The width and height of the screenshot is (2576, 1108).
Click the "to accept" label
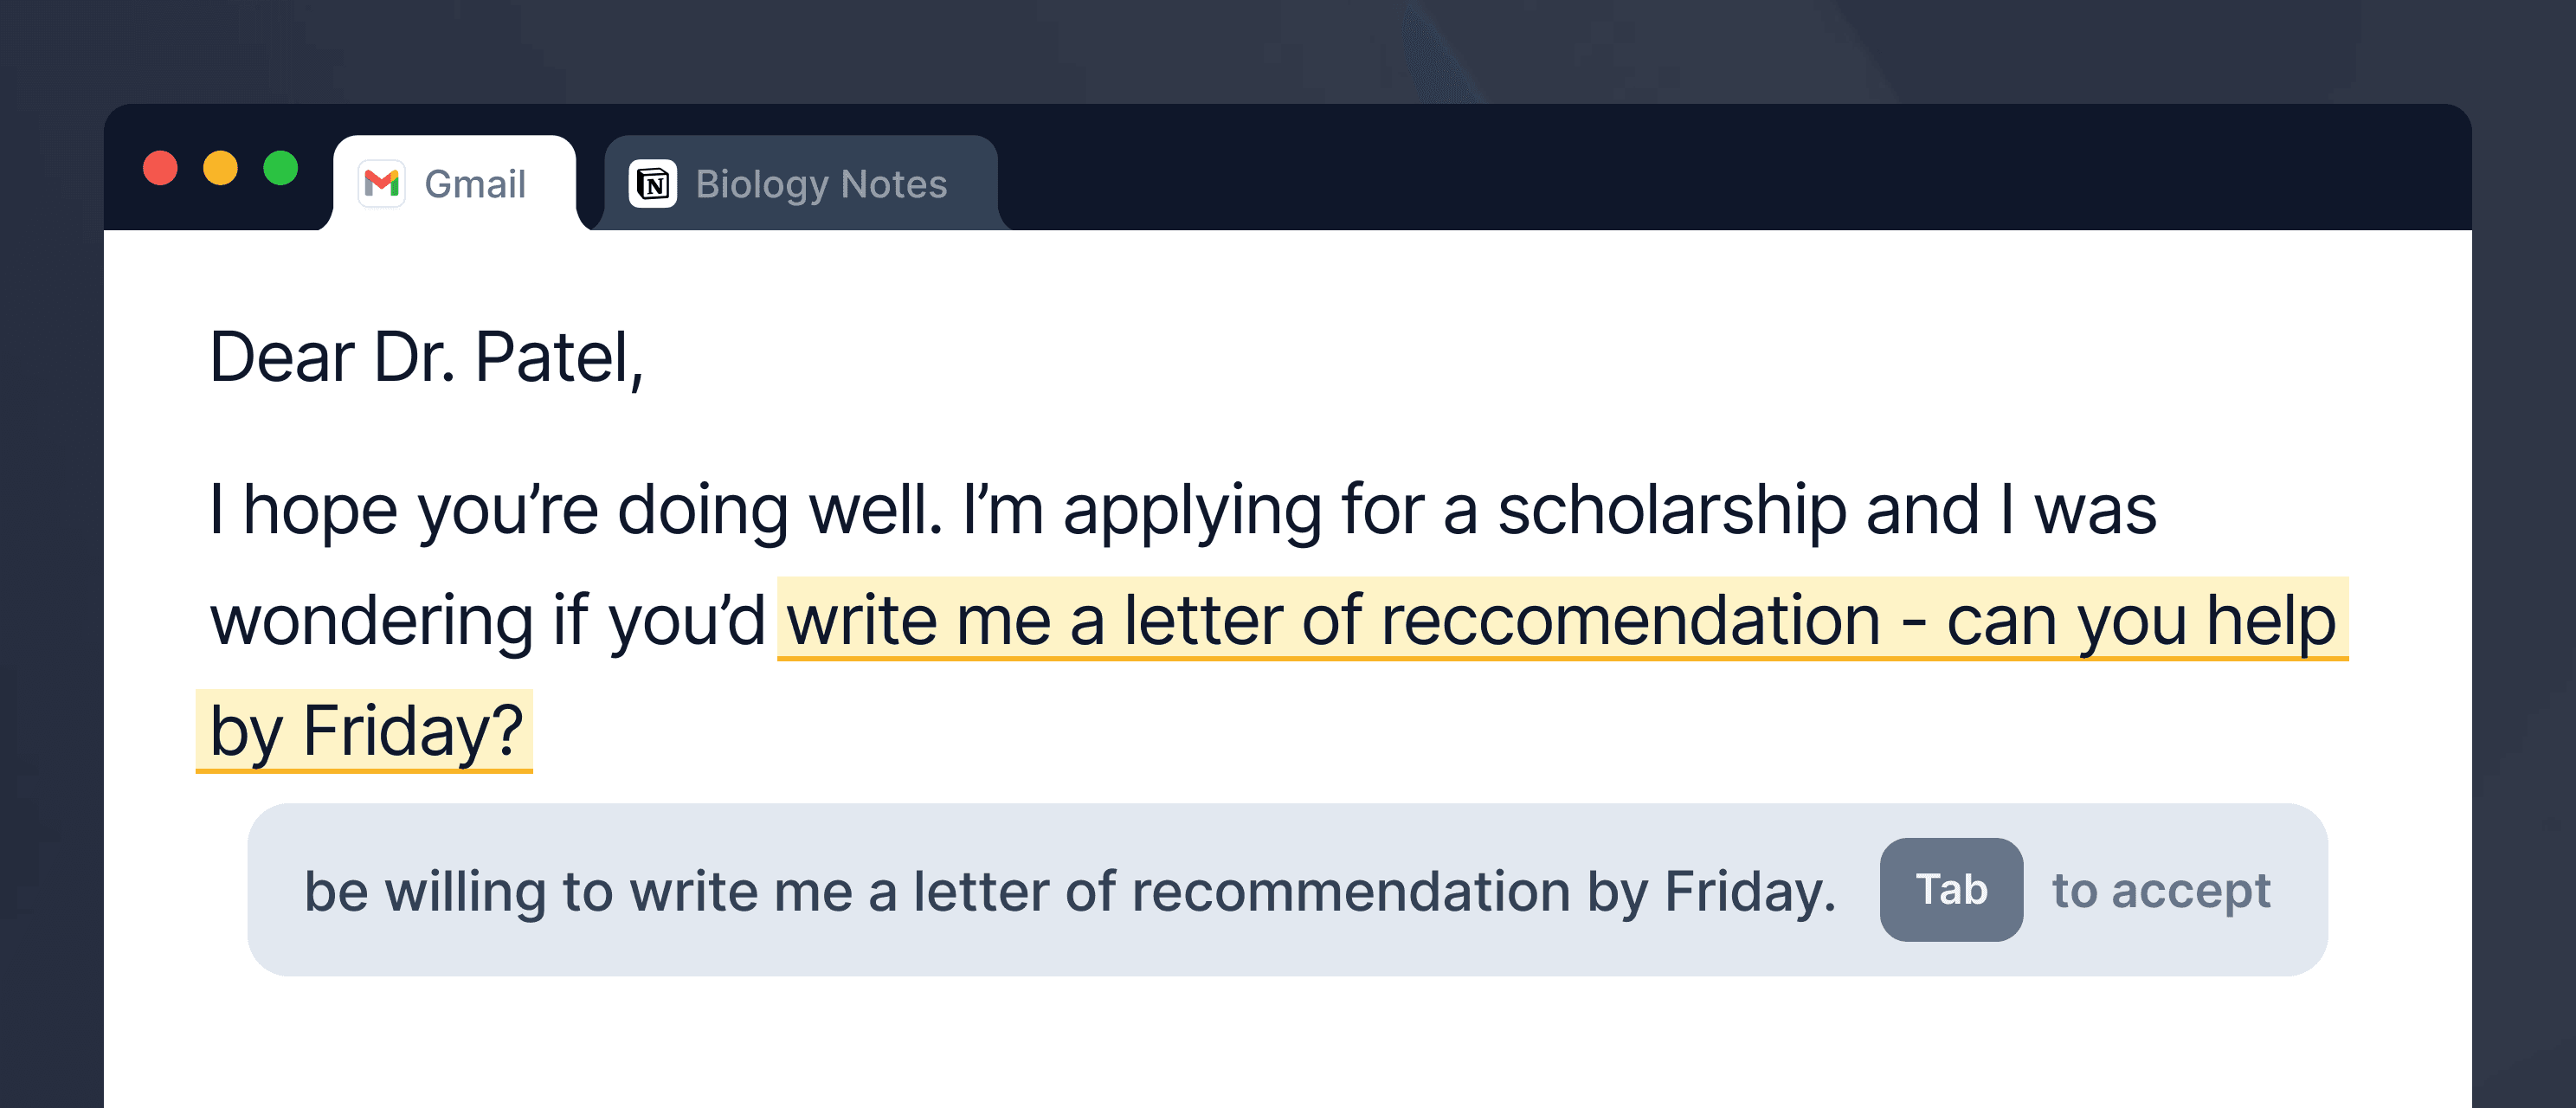(x=2160, y=890)
